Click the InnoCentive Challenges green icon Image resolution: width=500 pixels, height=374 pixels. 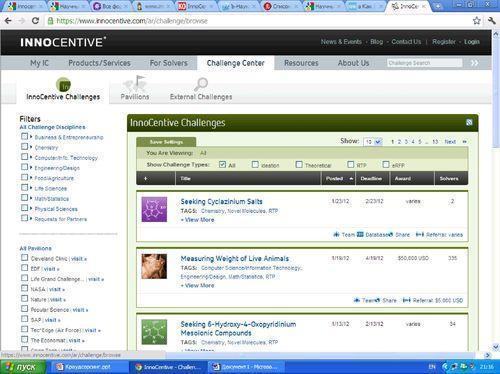coord(63,85)
